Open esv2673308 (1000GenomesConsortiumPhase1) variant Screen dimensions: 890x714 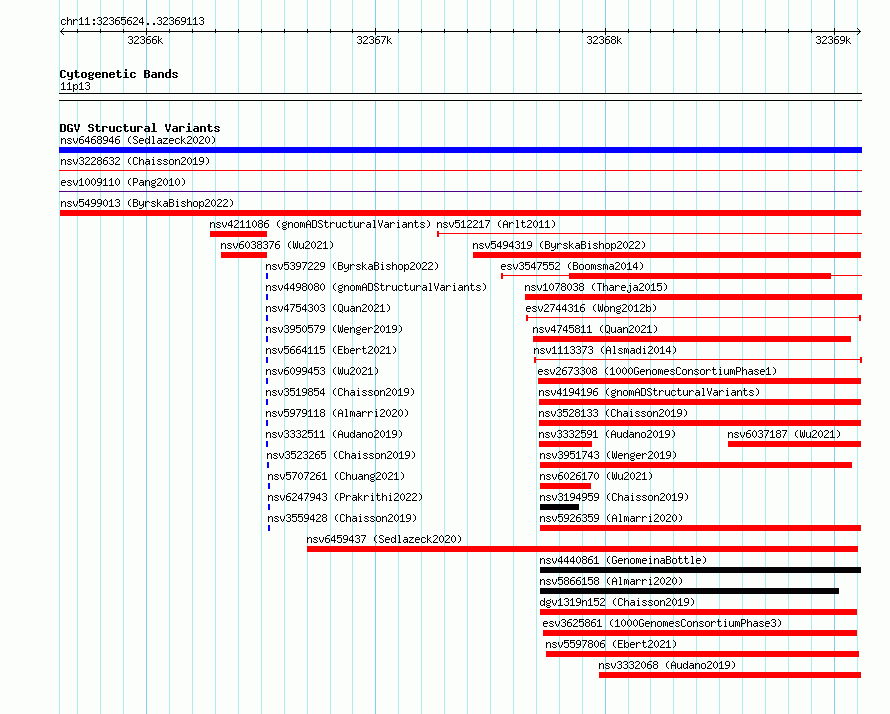point(657,371)
